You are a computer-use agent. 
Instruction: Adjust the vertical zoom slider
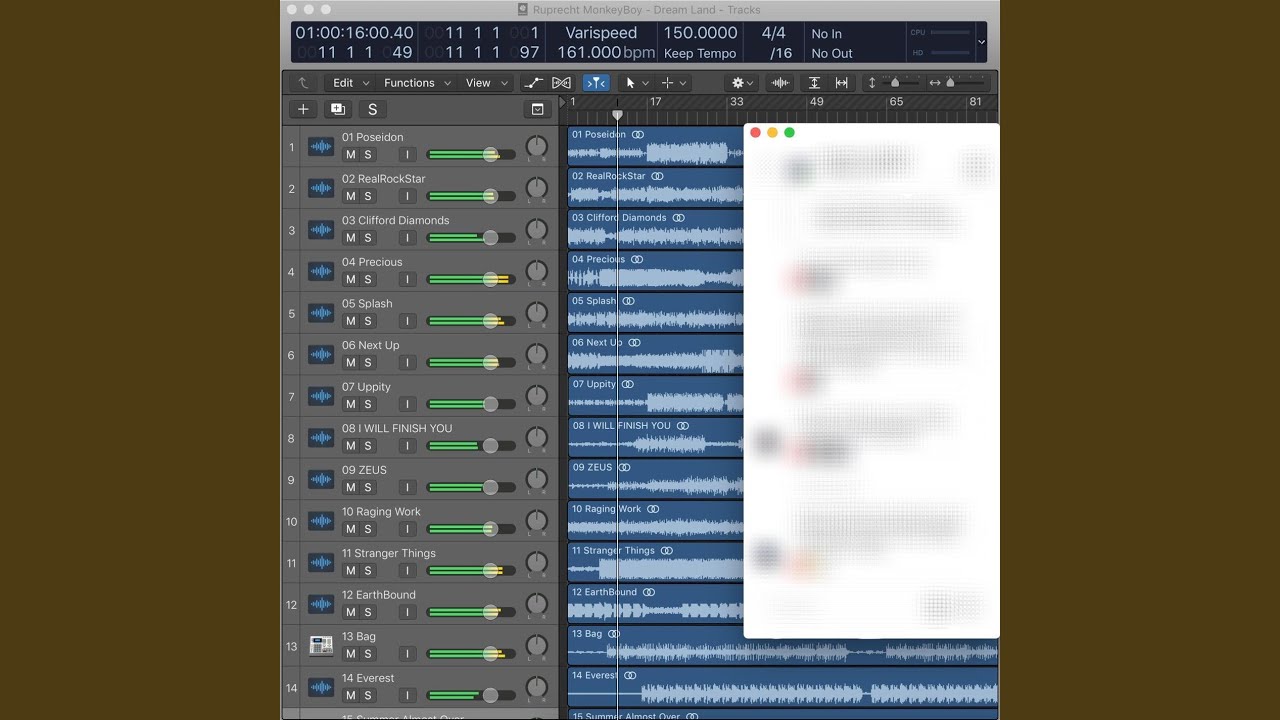pos(894,83)
